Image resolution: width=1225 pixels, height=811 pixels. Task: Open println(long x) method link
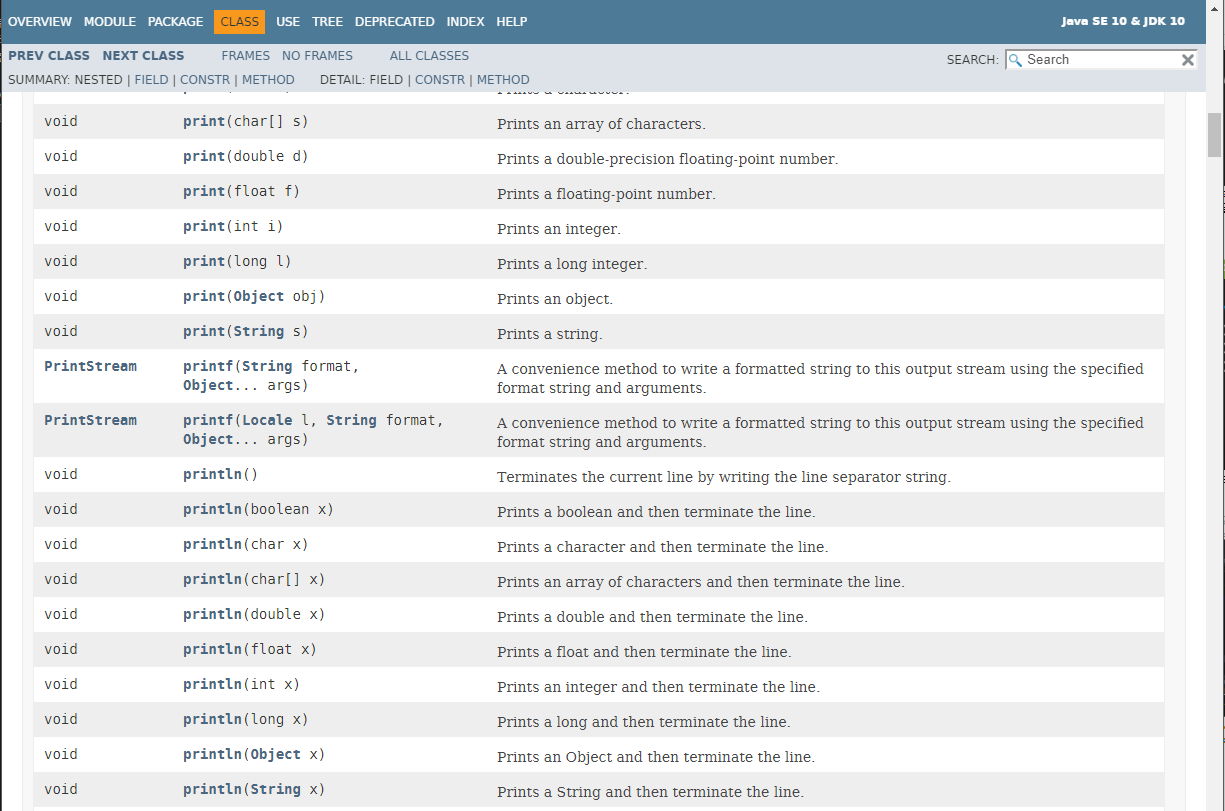point(212,720)
